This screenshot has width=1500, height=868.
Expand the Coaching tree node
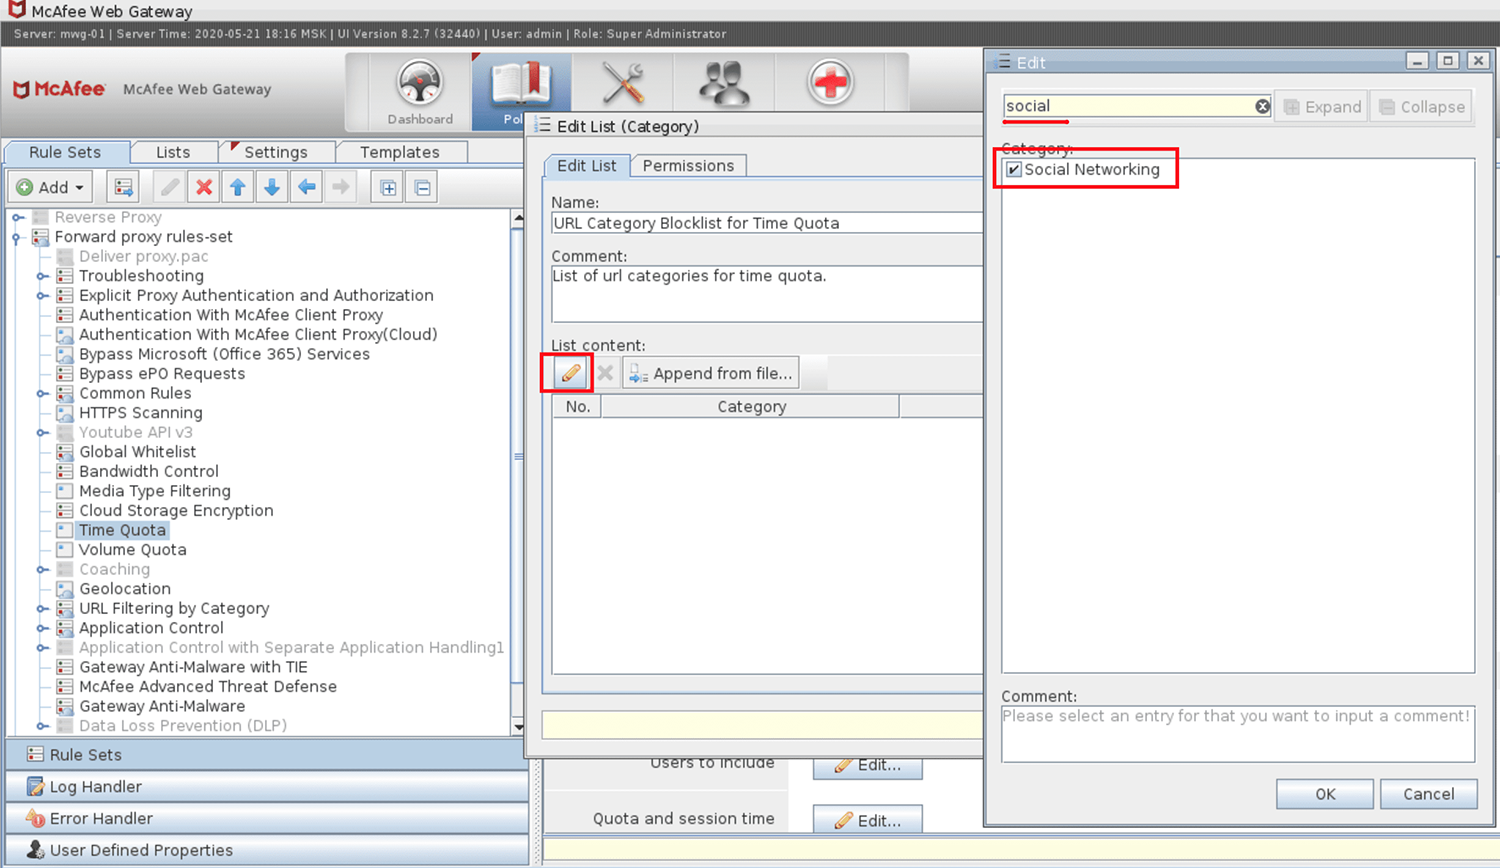pos(42,570)
